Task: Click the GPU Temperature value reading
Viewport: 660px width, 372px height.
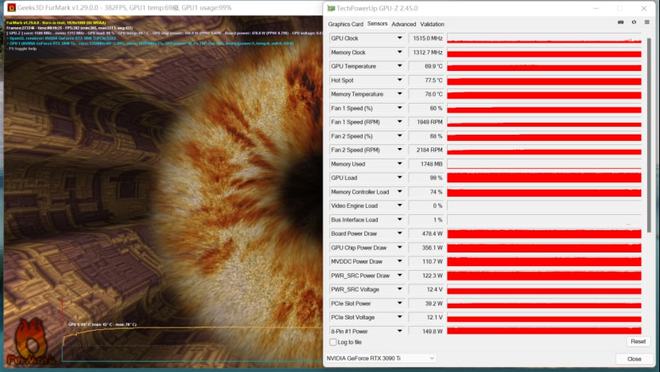Action: (426, 66)
